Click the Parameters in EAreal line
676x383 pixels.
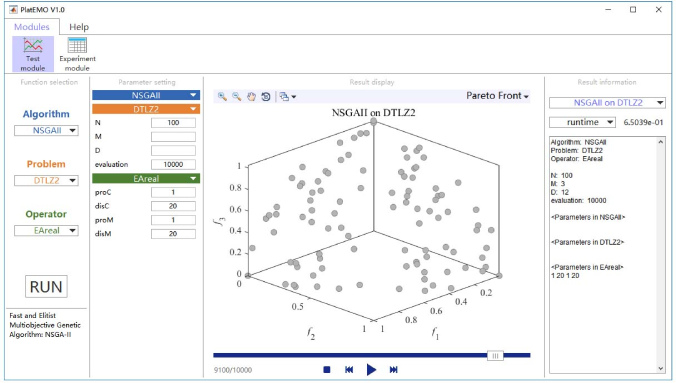pos(587,267)
